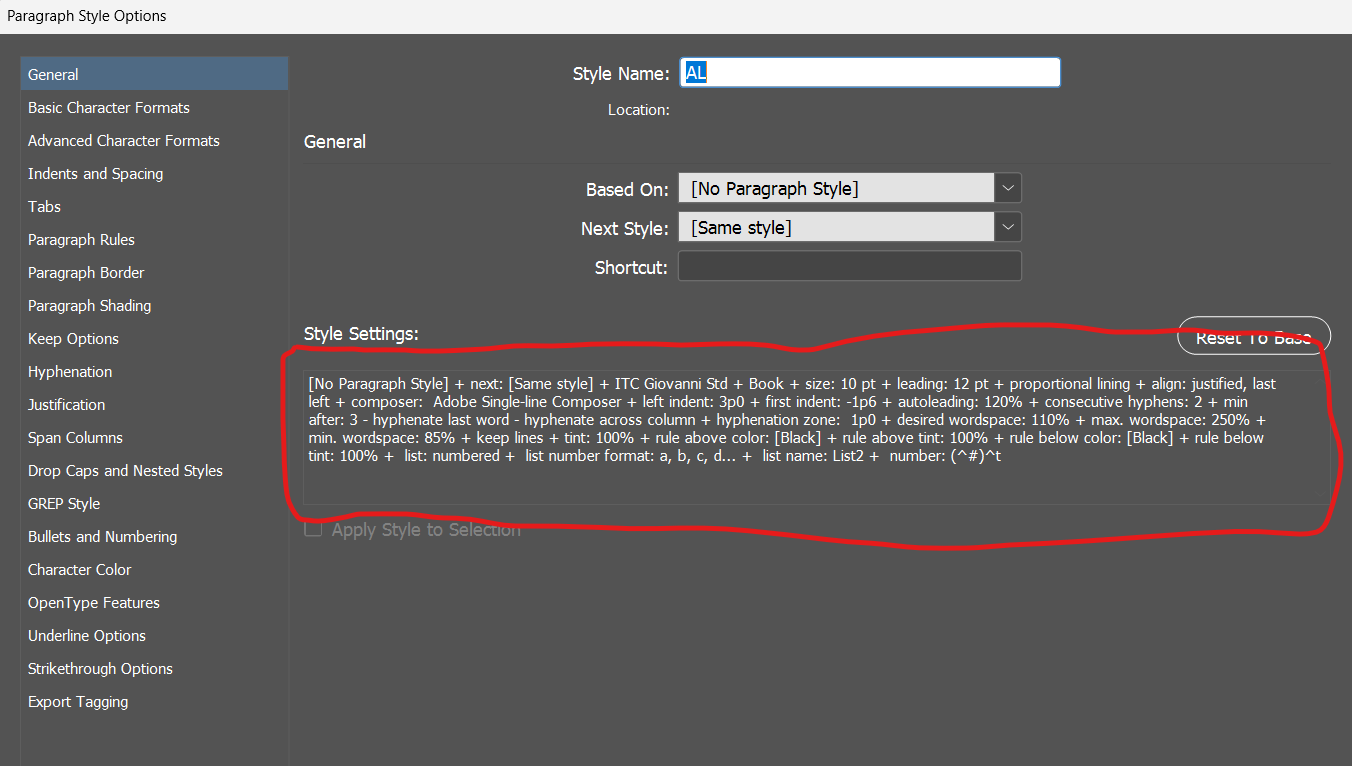Open the Tabs settings panel
1352x766 pixels.
(44, 206)
